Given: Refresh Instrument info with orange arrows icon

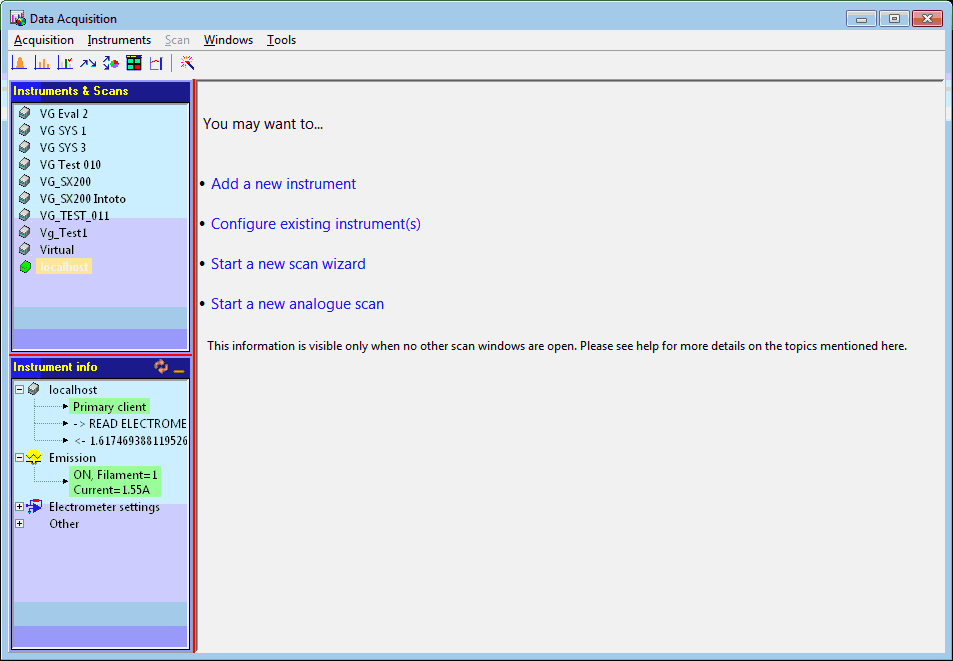Looking at the screenshot, I should point(161,367).
